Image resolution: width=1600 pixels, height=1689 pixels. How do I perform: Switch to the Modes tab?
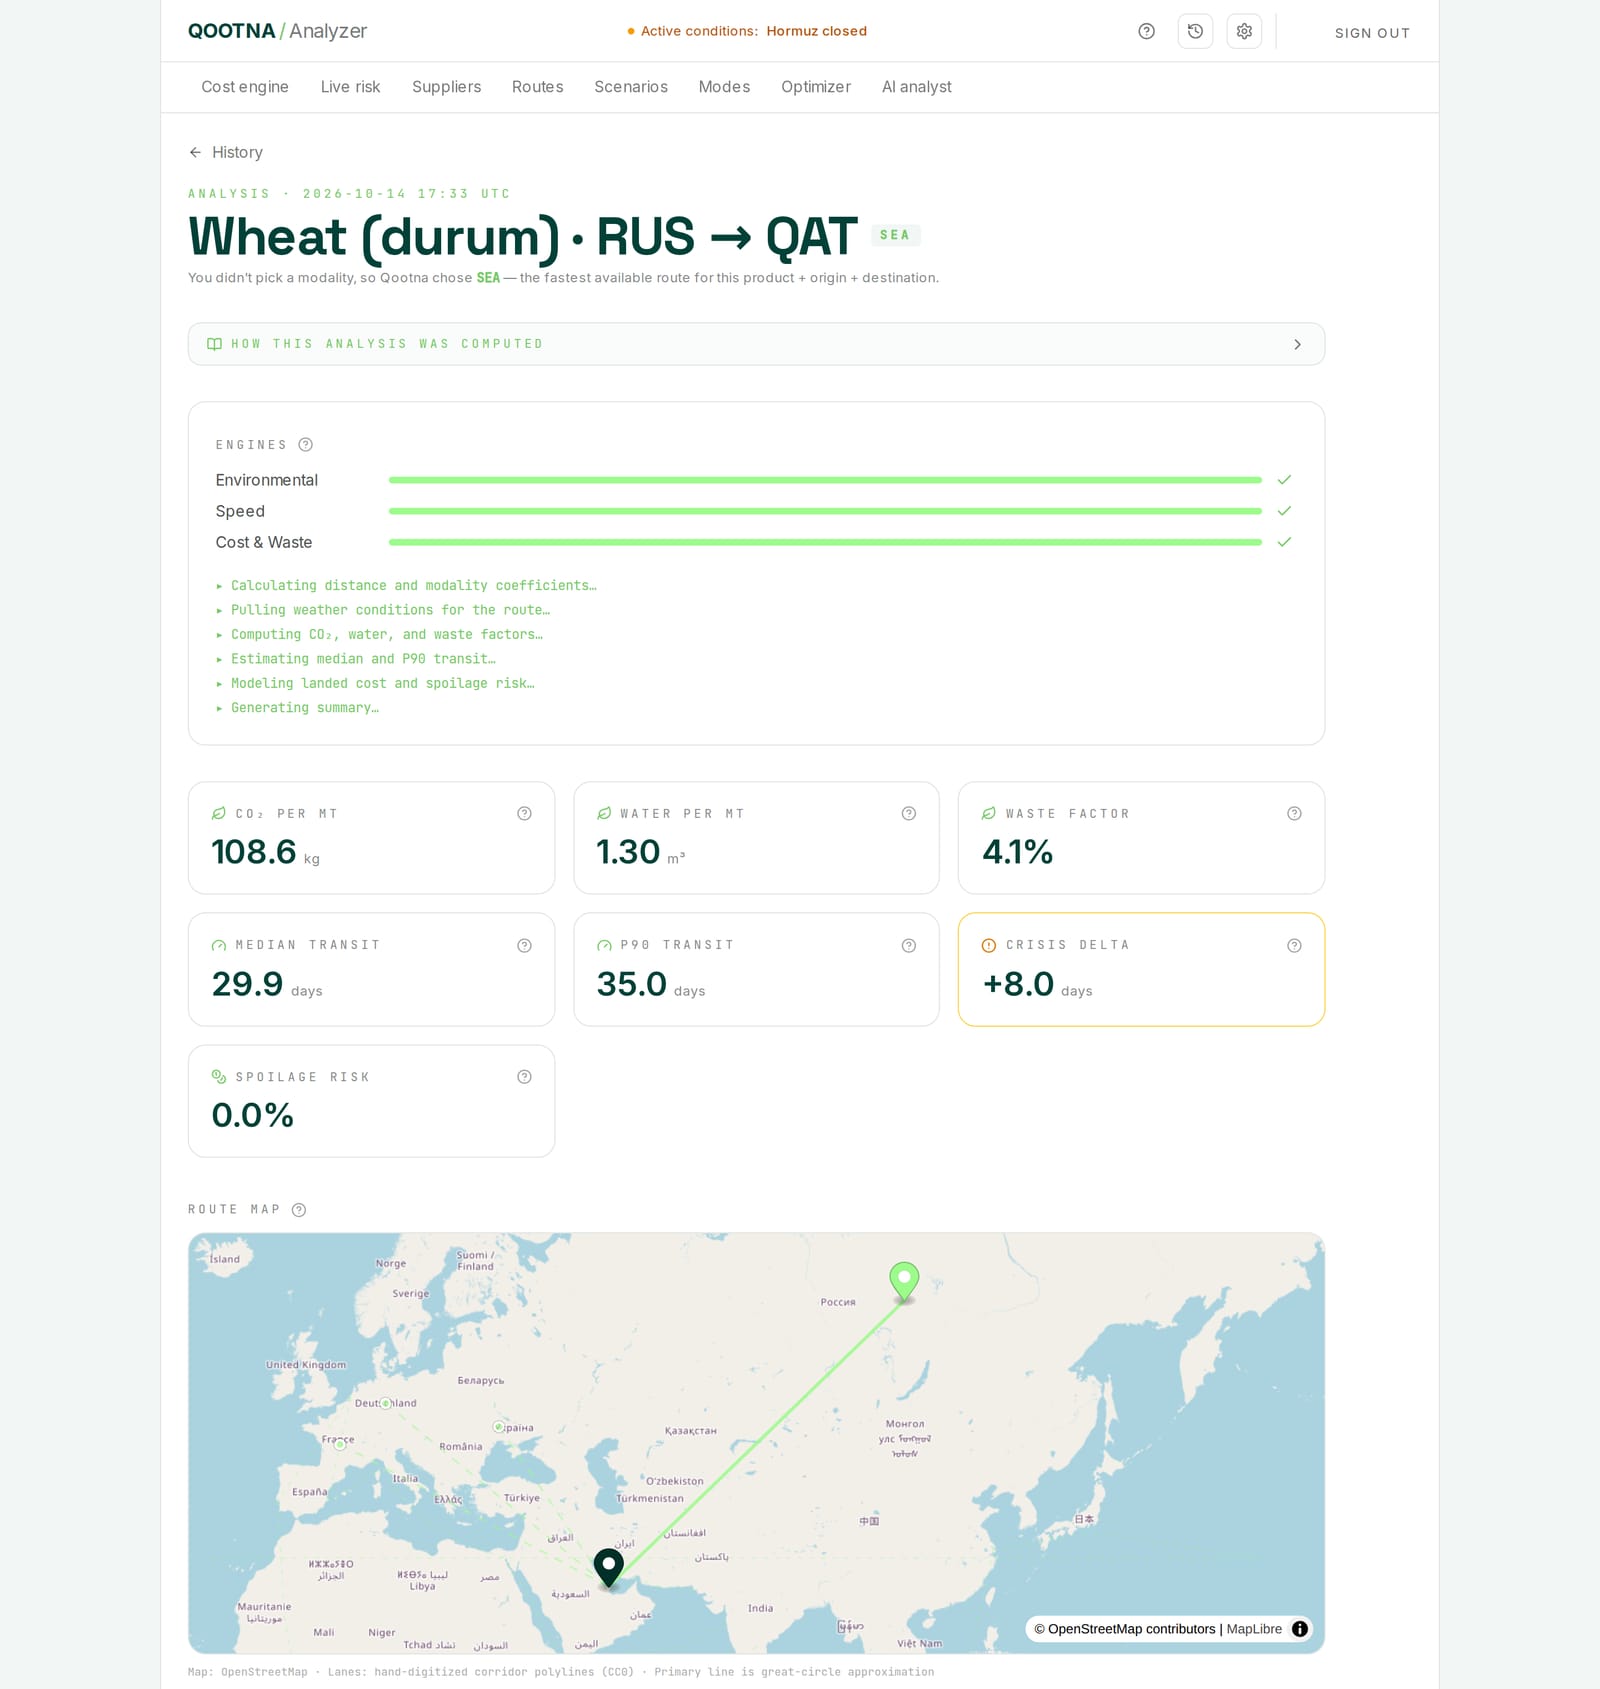pyautogui.click(x=724, y=87)
